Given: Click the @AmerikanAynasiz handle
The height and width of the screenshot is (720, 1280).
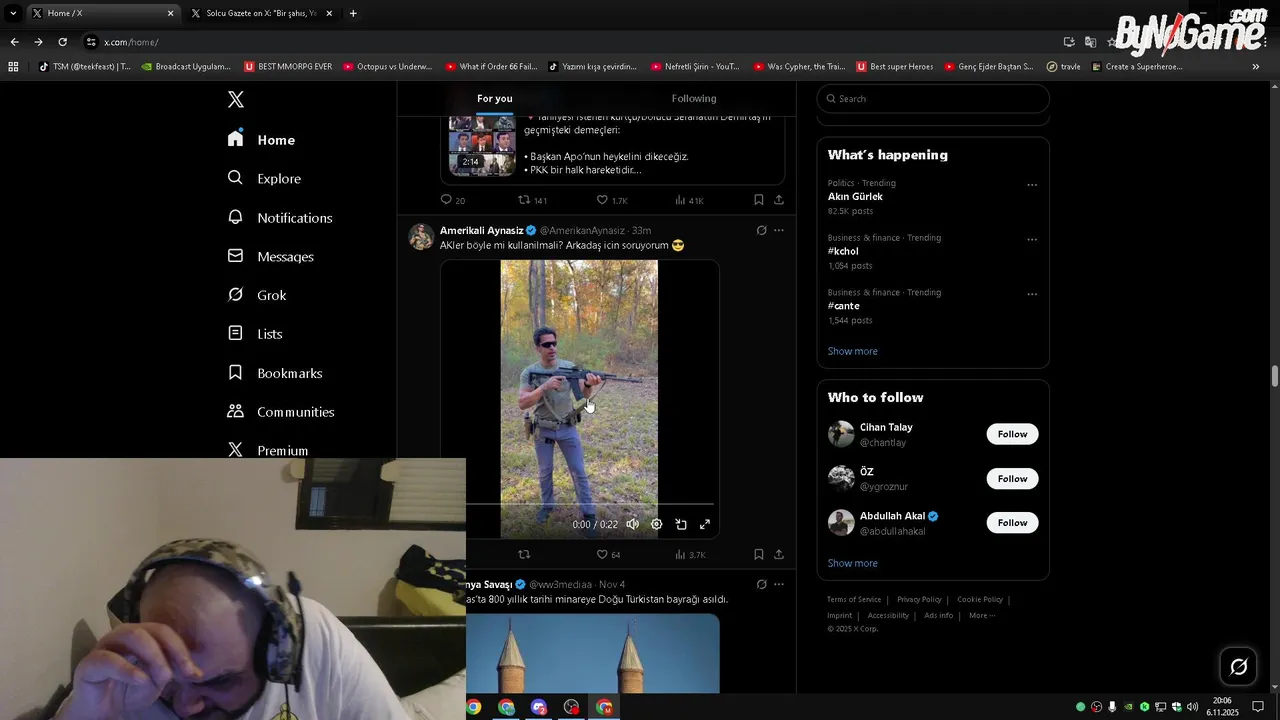Looking at the screenshot, I should click(x=582, y=230).
